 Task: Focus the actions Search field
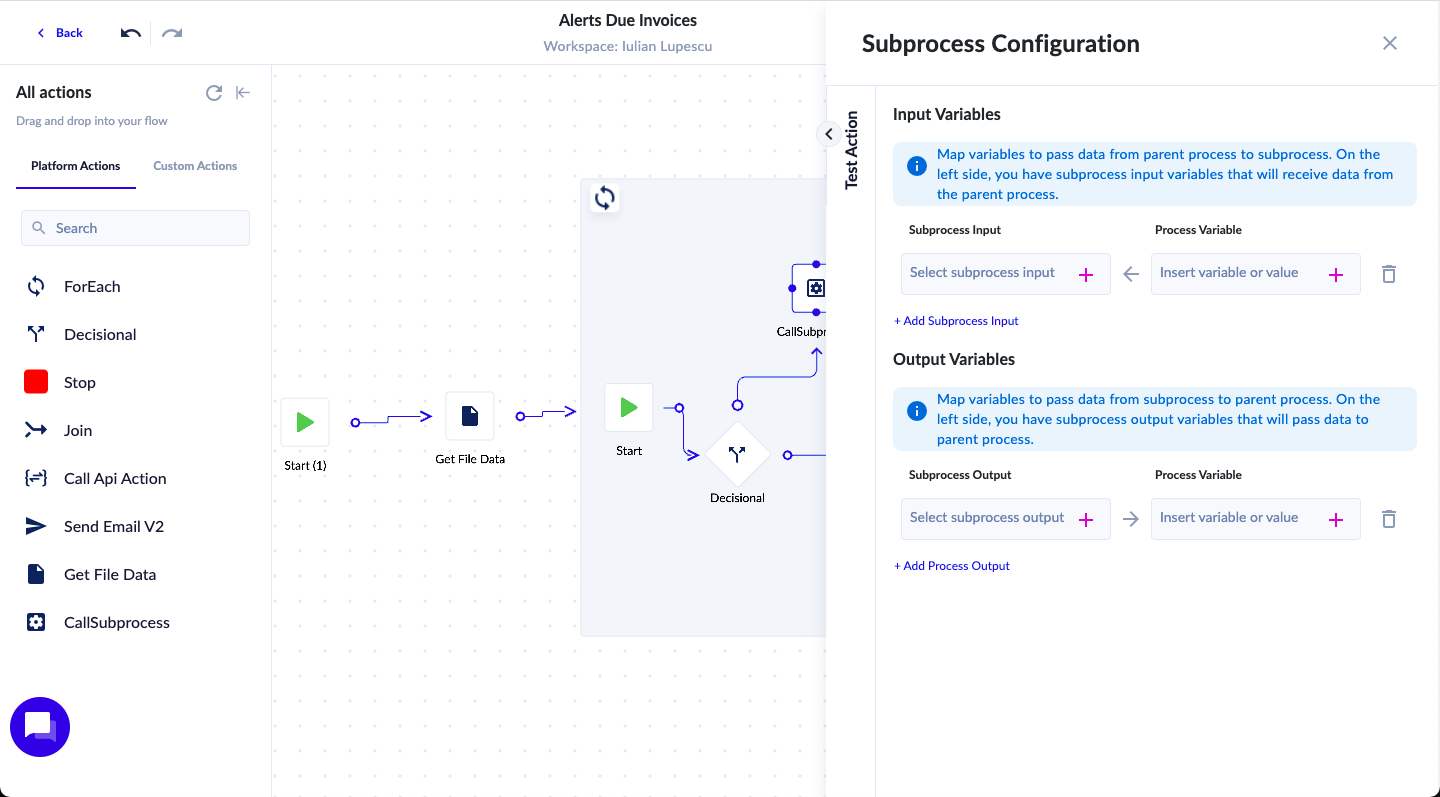pyautogui.click(x=135, y=228)
